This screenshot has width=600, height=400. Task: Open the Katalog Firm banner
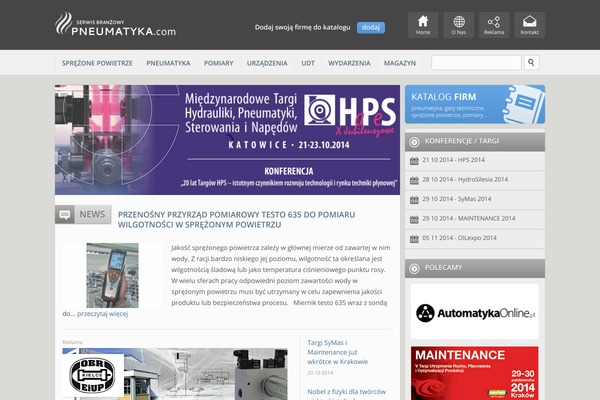coord(475,104)
